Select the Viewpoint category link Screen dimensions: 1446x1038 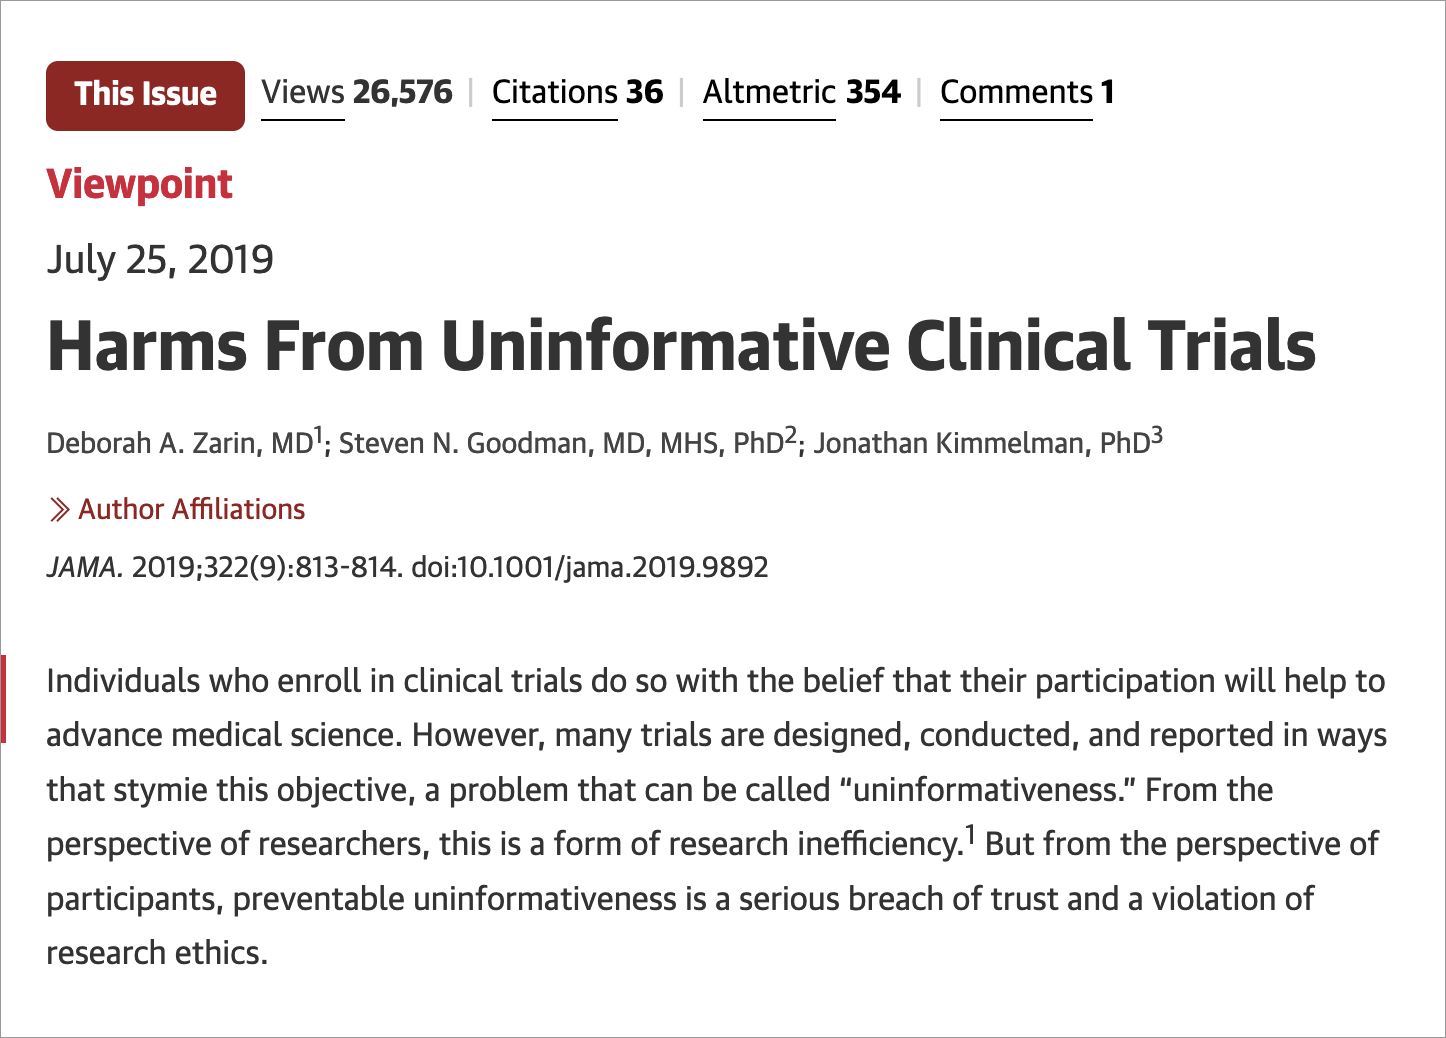coord(139,184)
